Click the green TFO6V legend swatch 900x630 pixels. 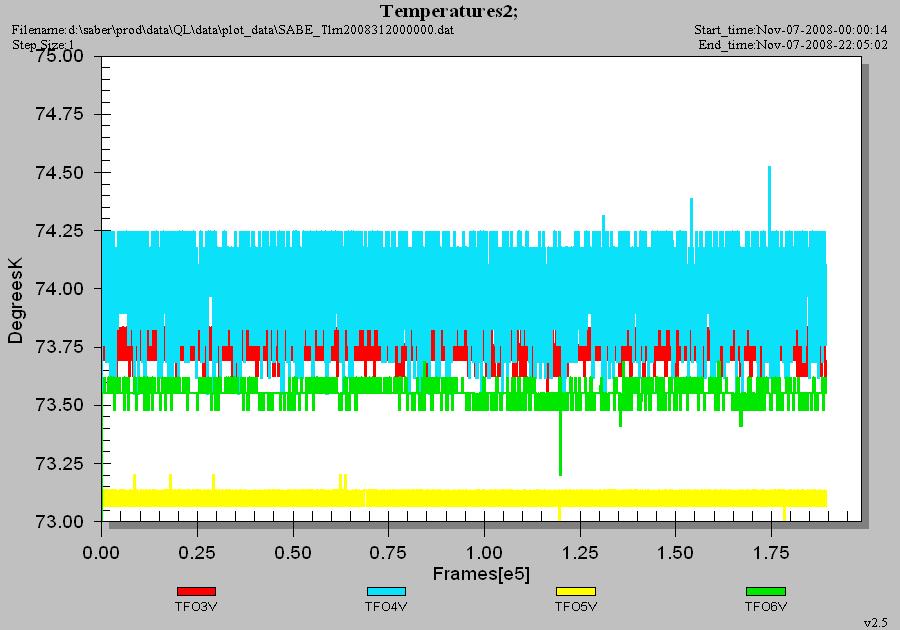coord(766,592)
